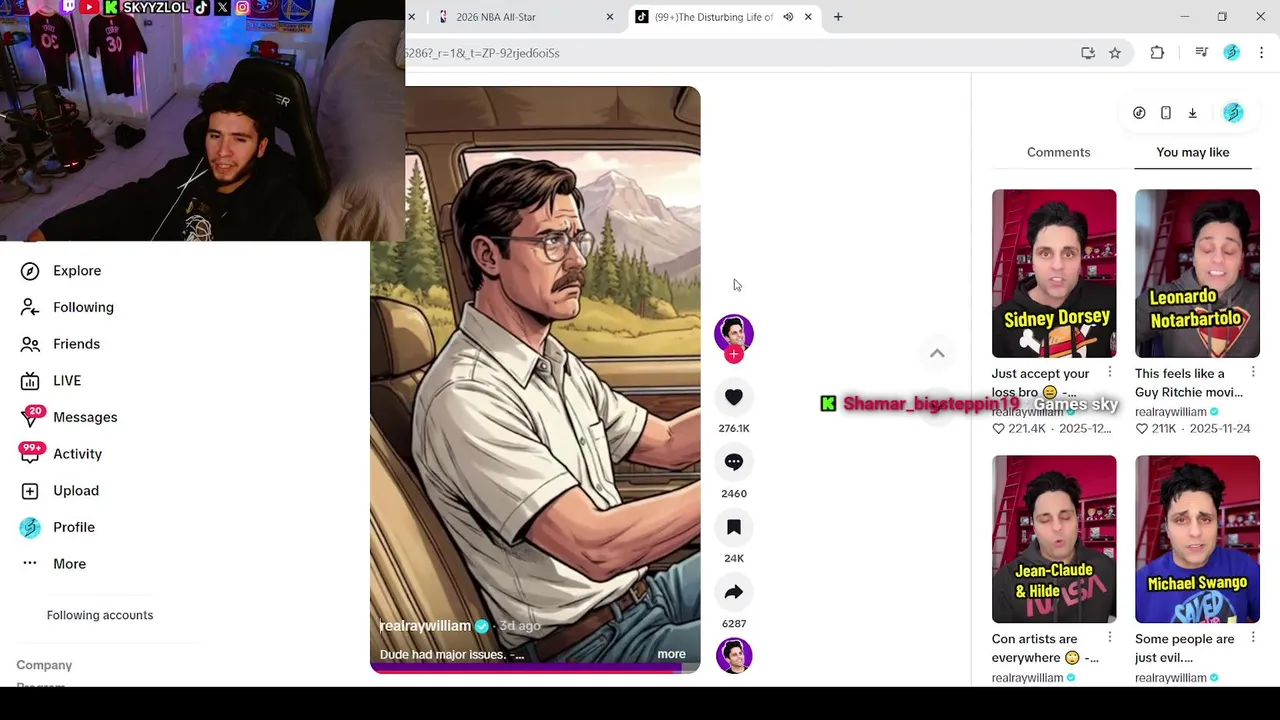Open the Sidney Dorsey video thumbnail
The image size is (1280, 720).
pos(1054,273)
